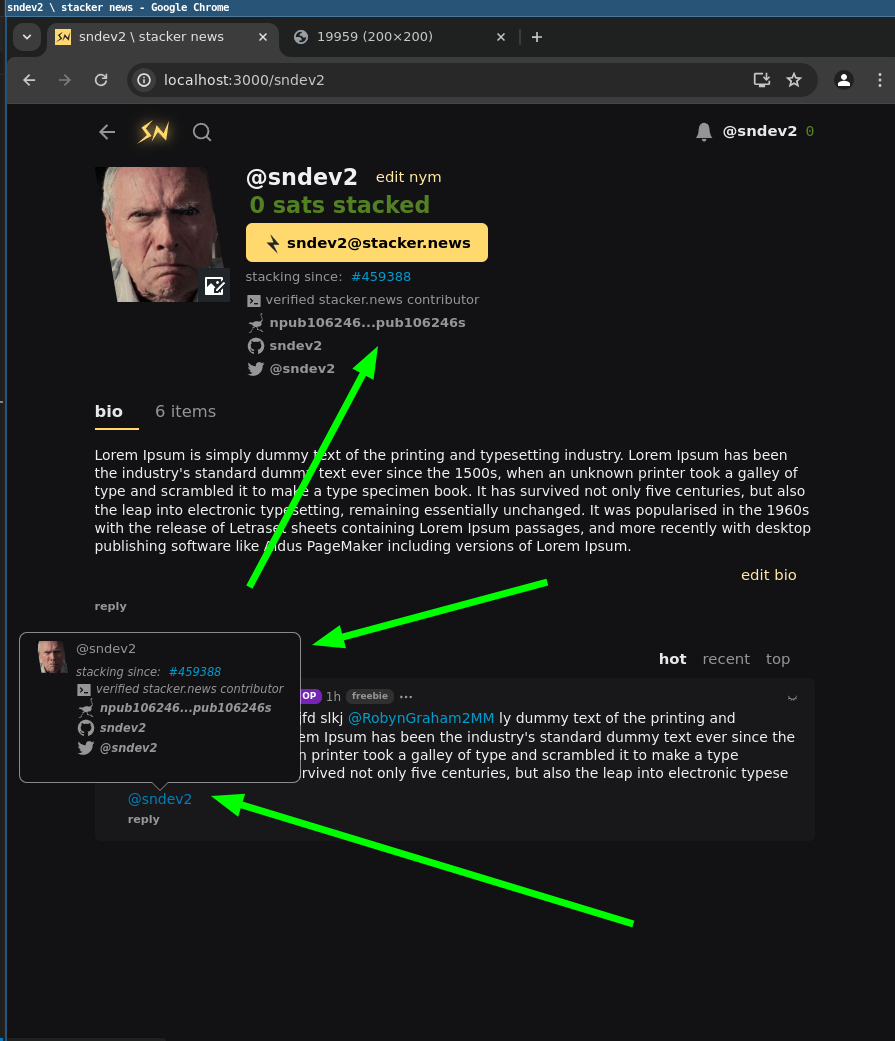895x1041 pixels.
Task: Open the comment's three-dot options menu
Action: pyautogui.click(x=406, y=696)
